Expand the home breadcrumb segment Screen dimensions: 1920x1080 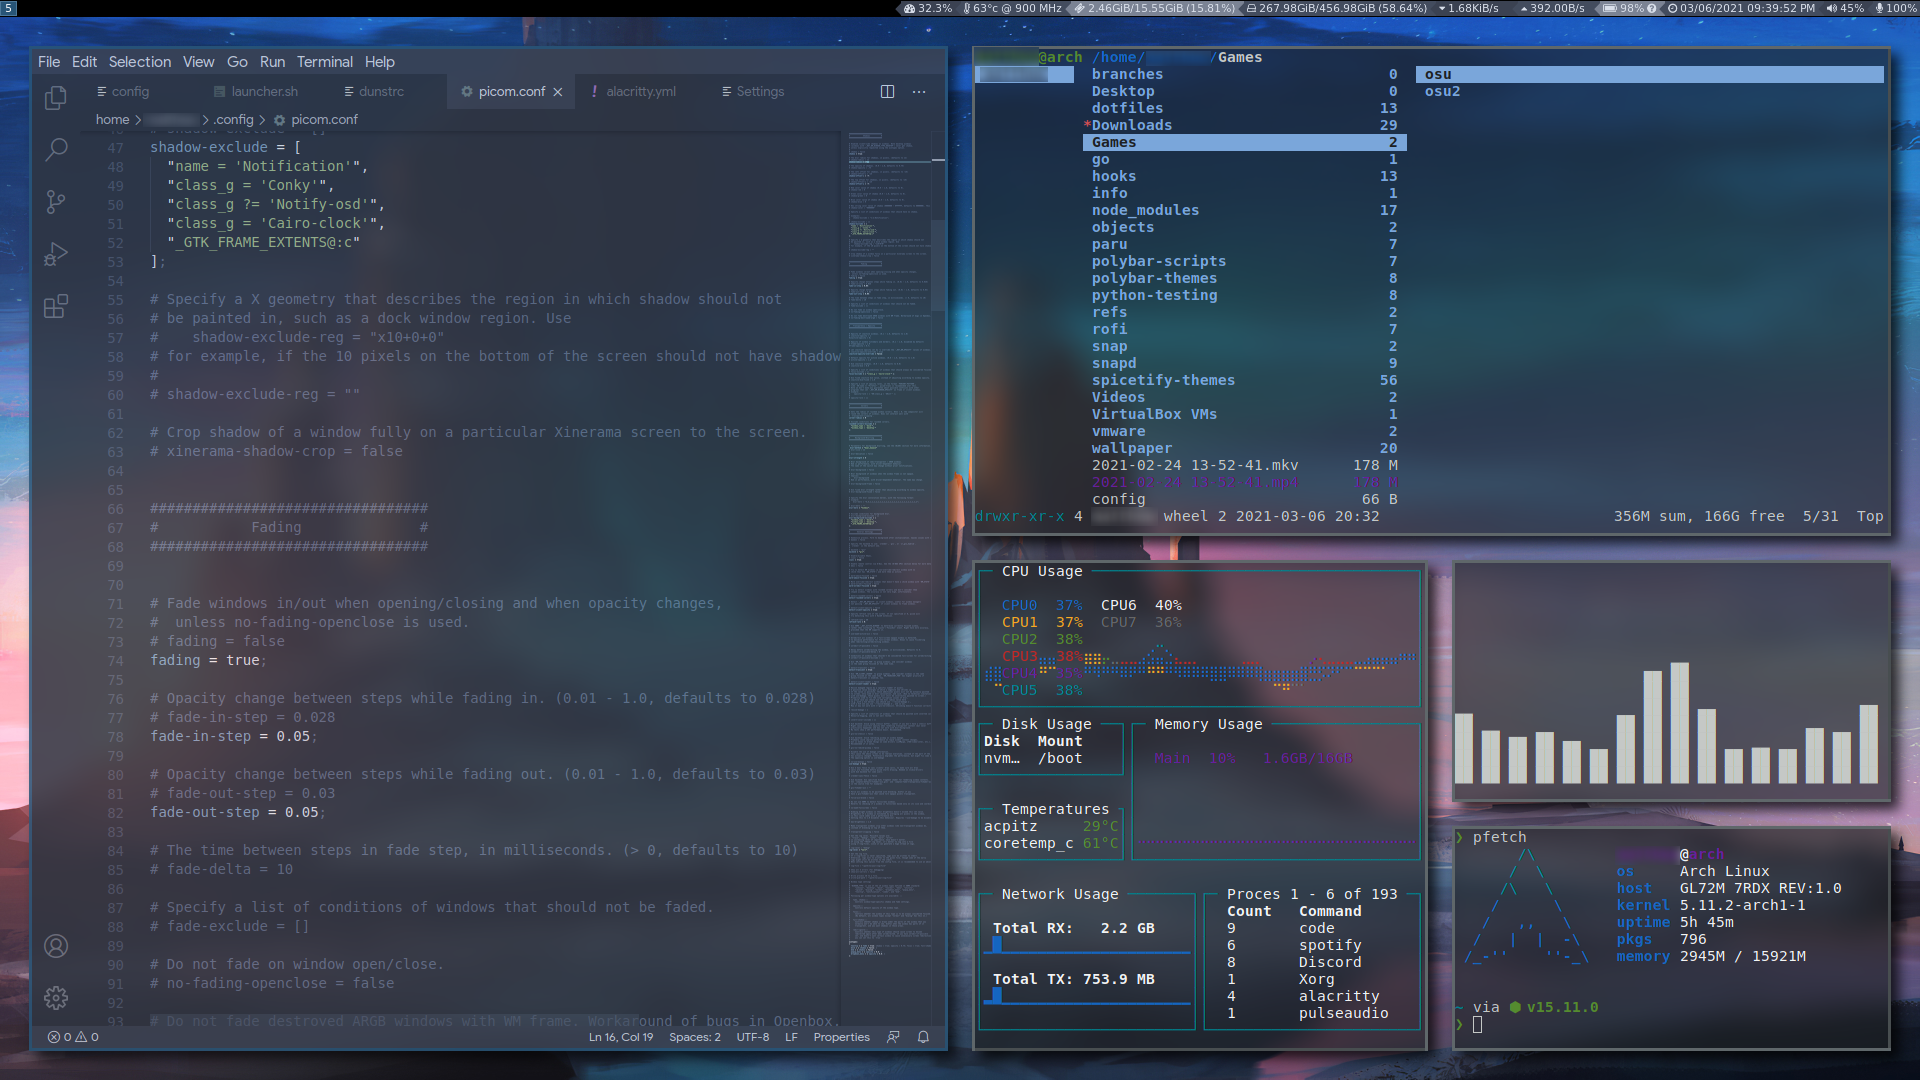(112, 119)
